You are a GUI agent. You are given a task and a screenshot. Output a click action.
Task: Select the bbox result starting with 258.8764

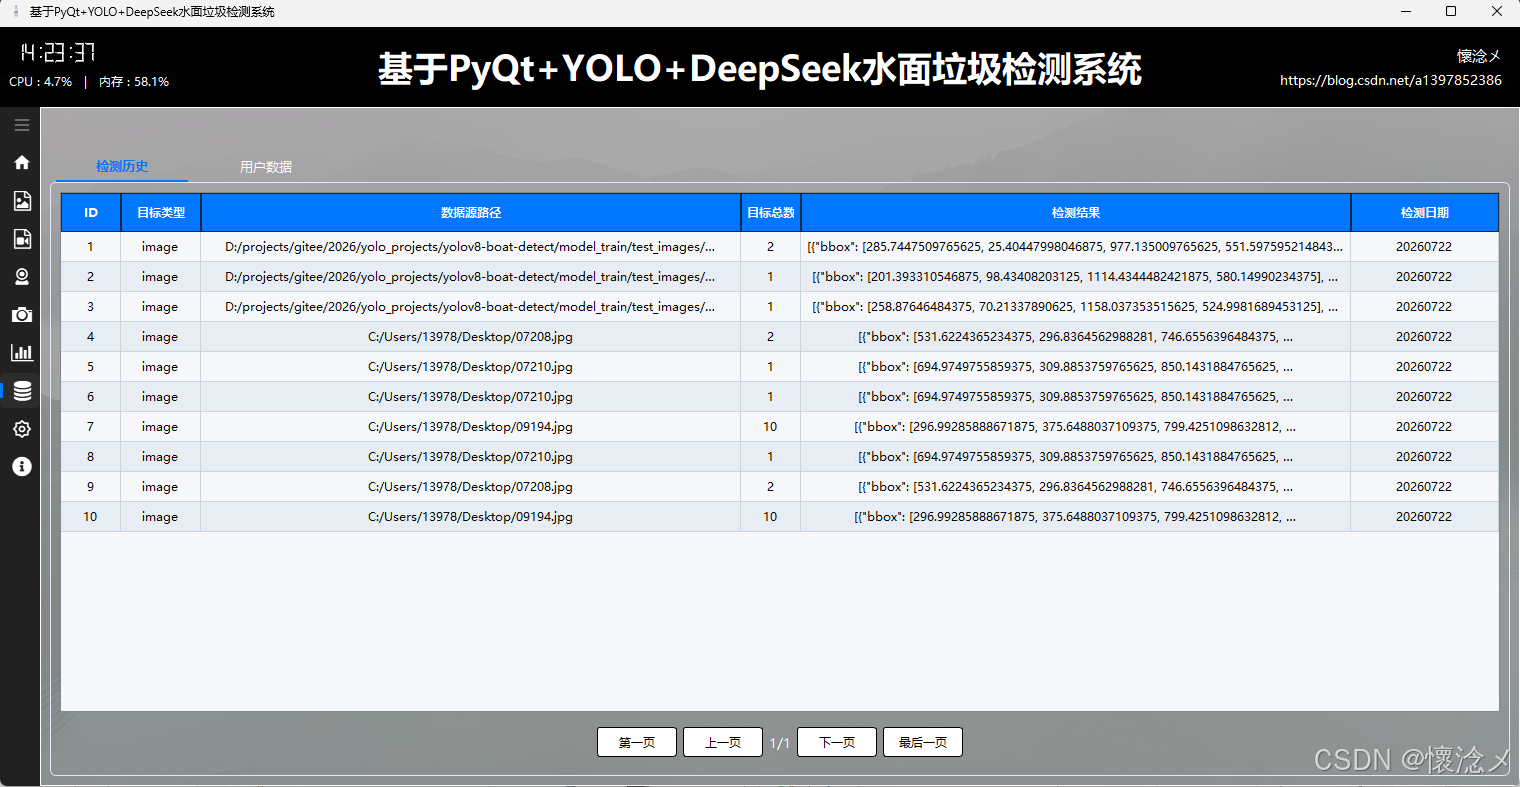[1075, 307]
